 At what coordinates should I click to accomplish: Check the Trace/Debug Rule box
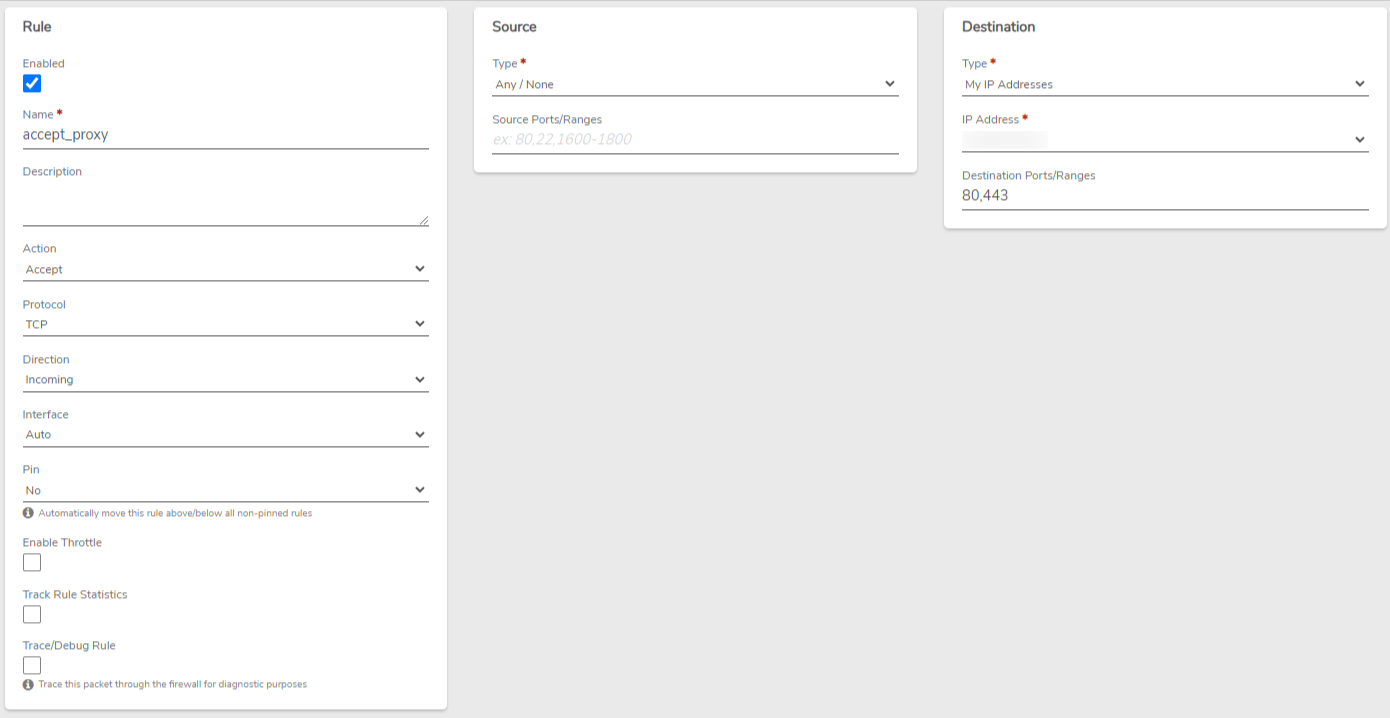pos(32,665)
